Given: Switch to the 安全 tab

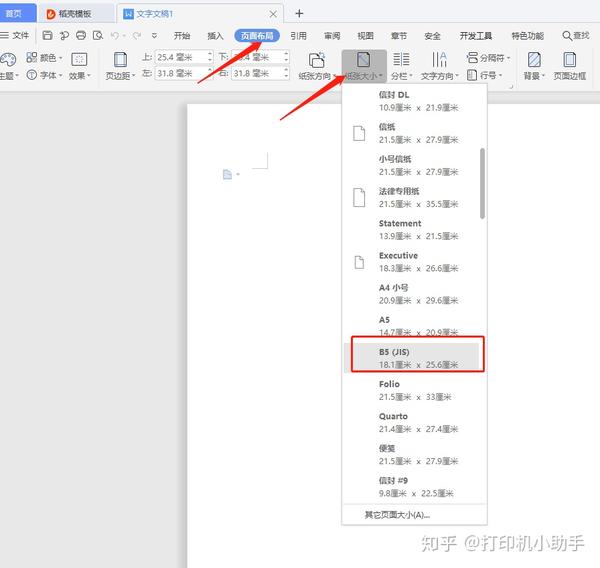Looking at the screenshot, I should pos(432,36).
